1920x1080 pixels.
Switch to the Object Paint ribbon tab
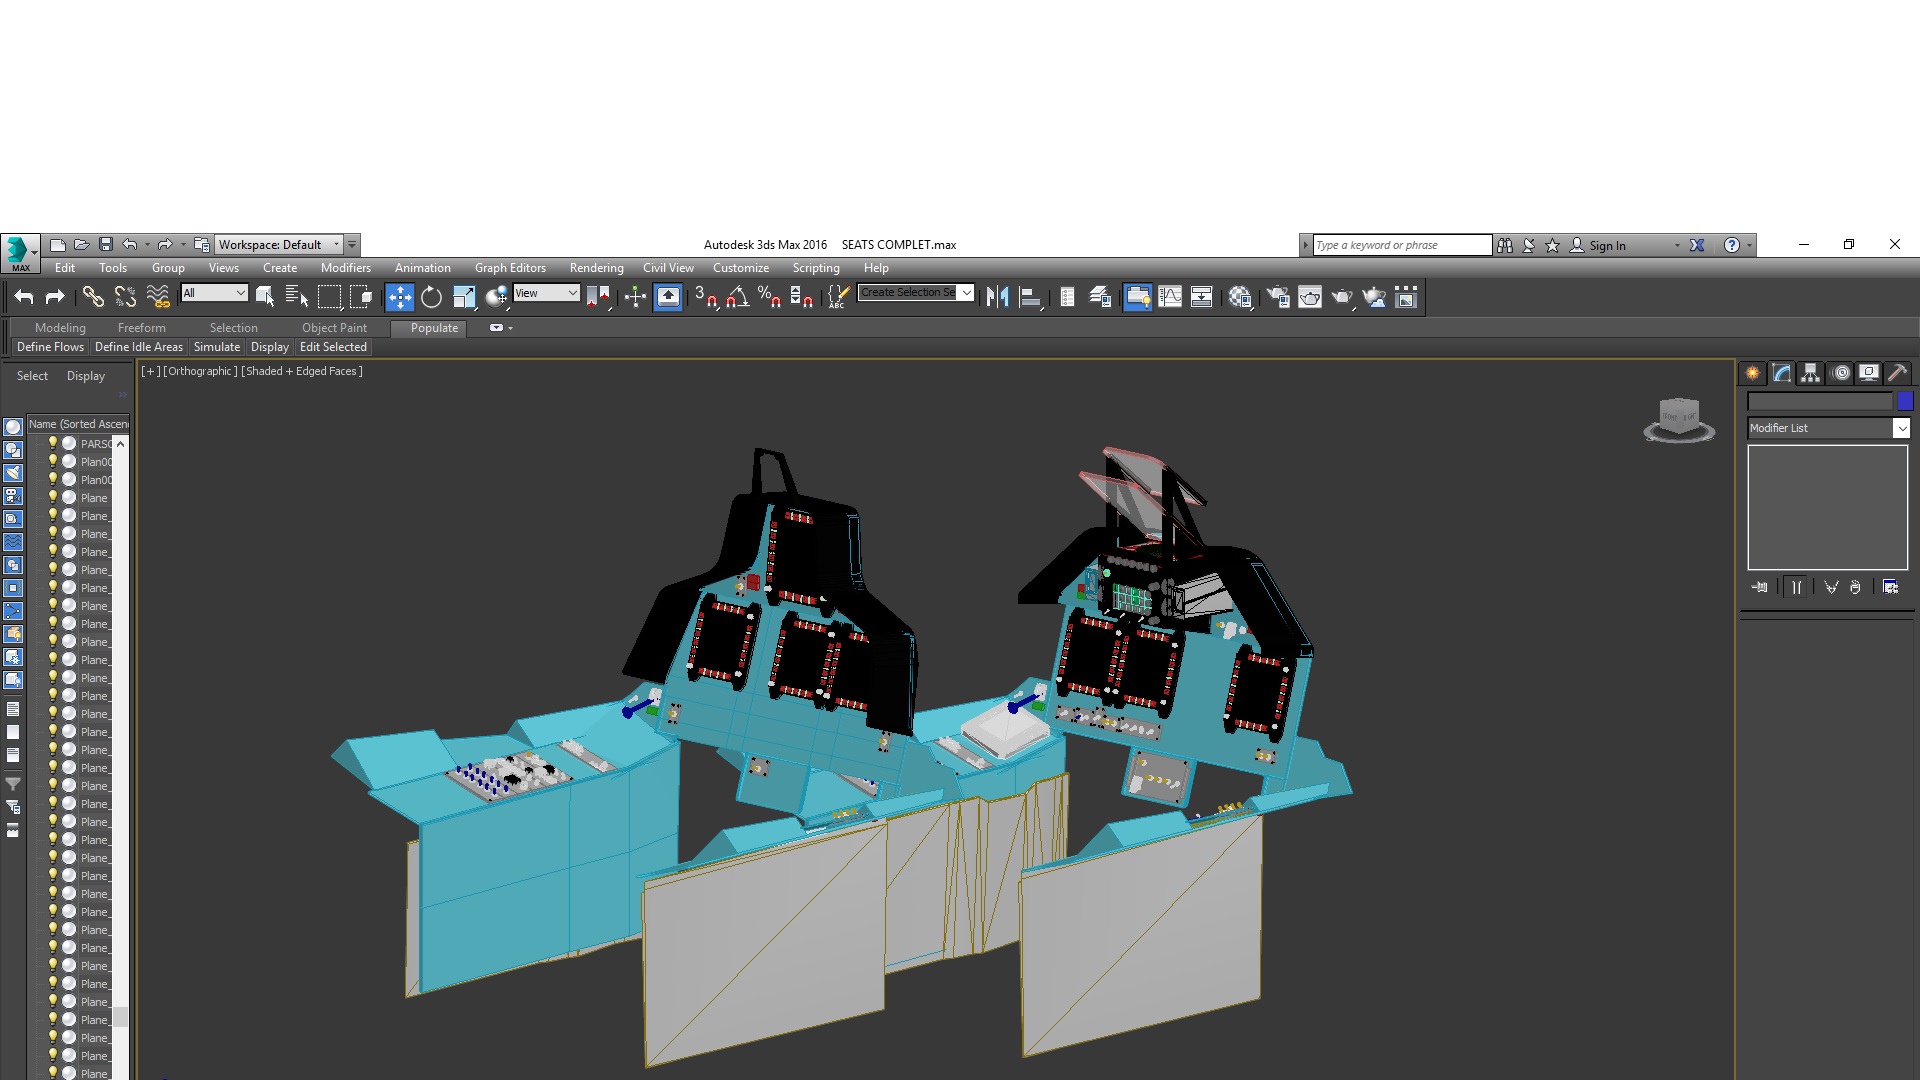click(x=334, y=328)
